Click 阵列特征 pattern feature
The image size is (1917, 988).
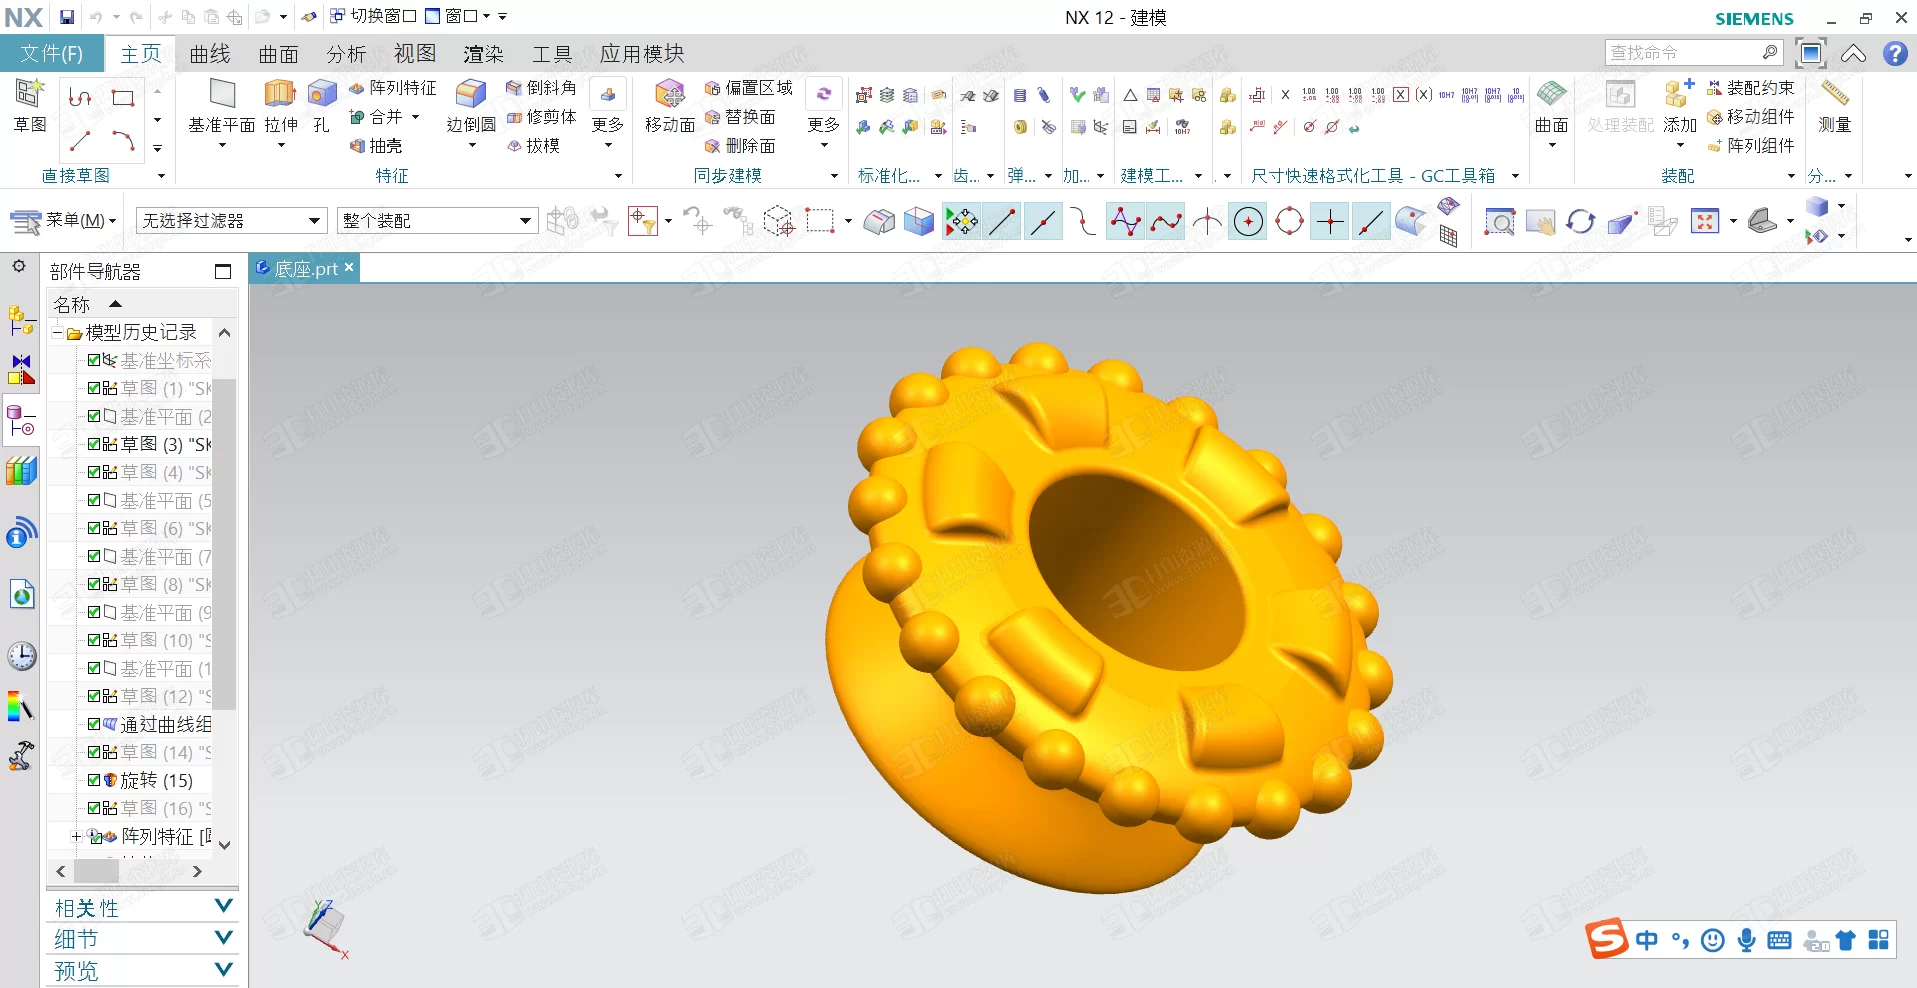tap(392, 88)
